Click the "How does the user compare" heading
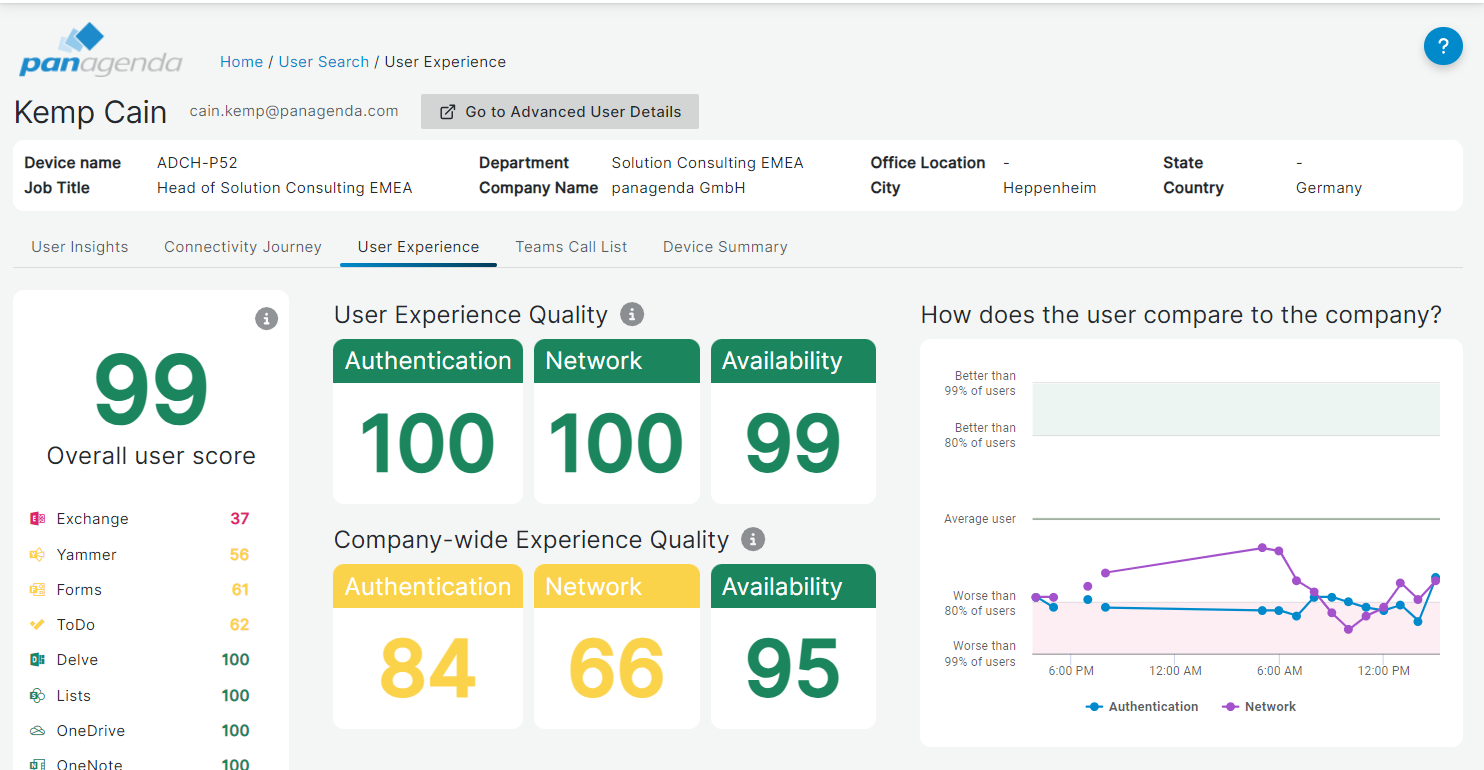The height and width of the screenshot is (770, 1484). pyautogui.click(x=1181, y=315)
